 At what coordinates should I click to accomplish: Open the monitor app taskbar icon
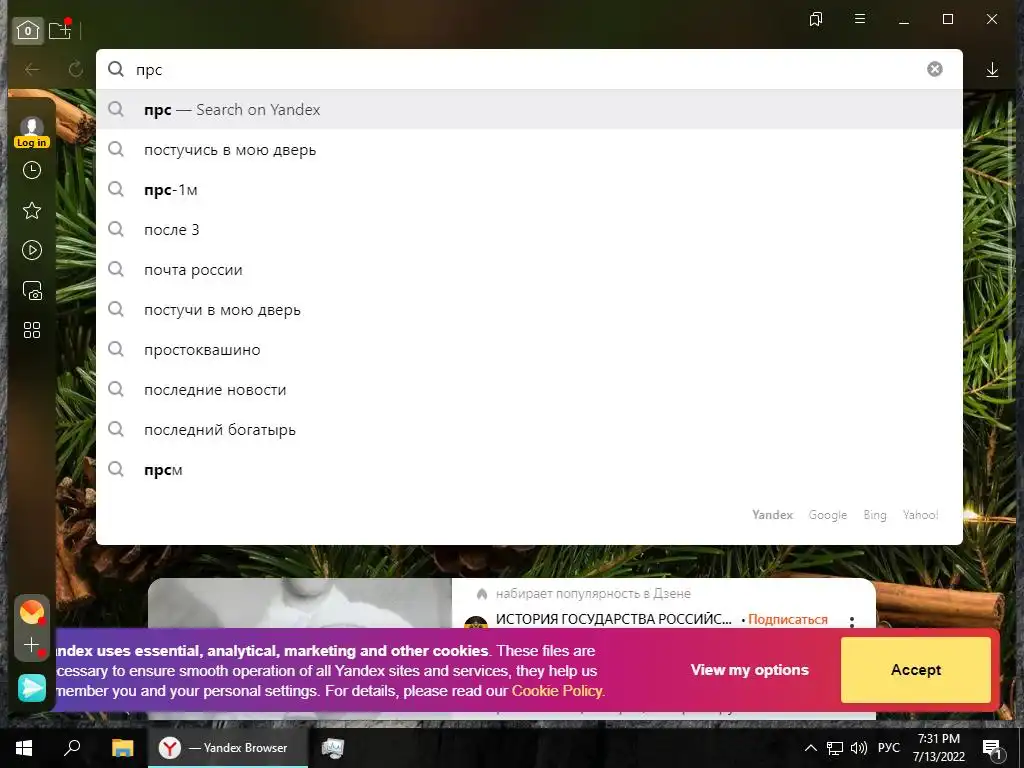(x=333, y=748)
